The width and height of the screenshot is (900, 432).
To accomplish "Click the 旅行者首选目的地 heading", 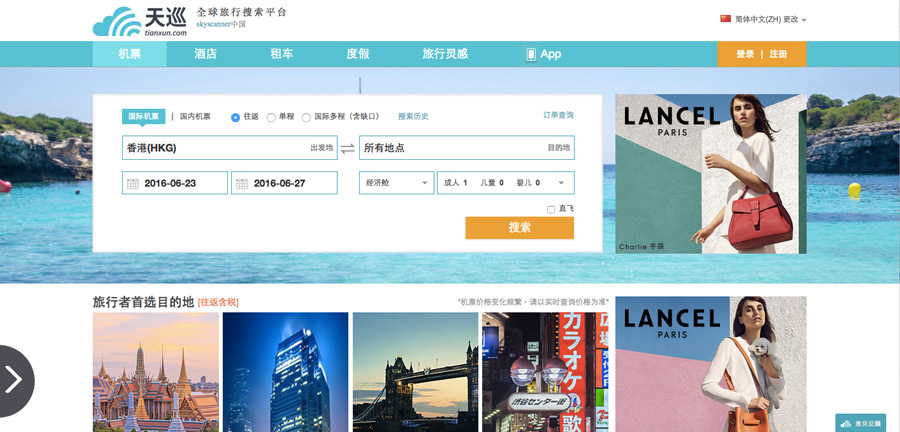I will (143, 302).
